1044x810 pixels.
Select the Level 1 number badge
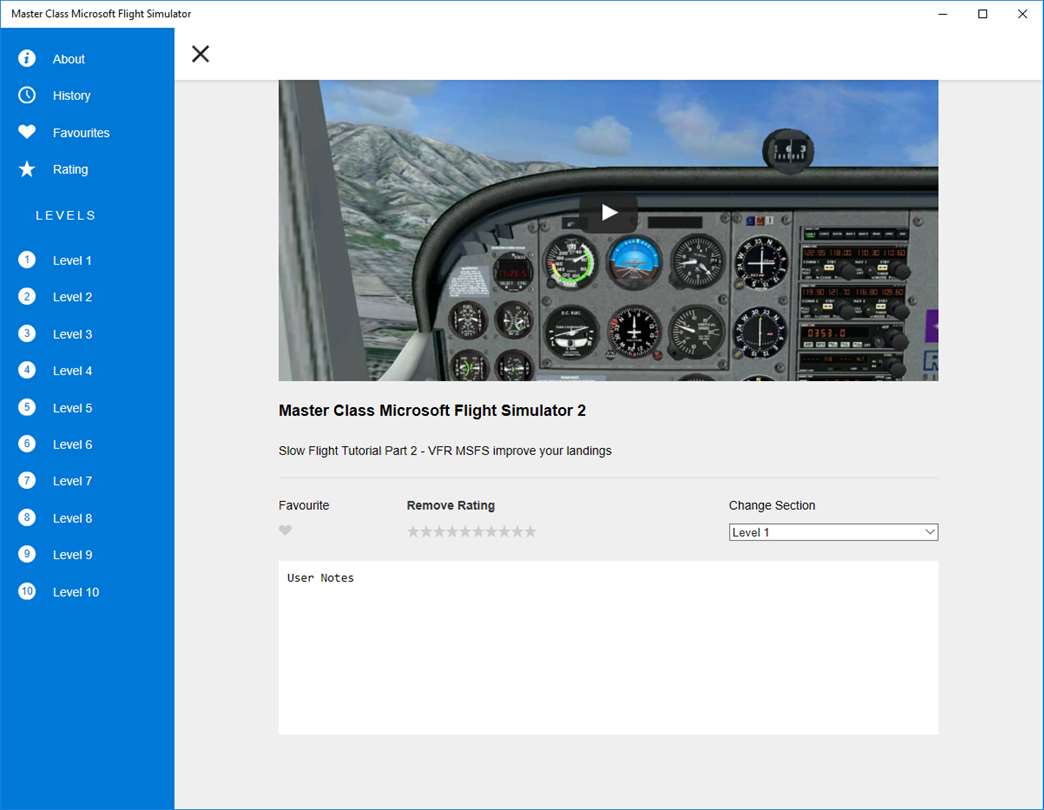click(27, 260)
